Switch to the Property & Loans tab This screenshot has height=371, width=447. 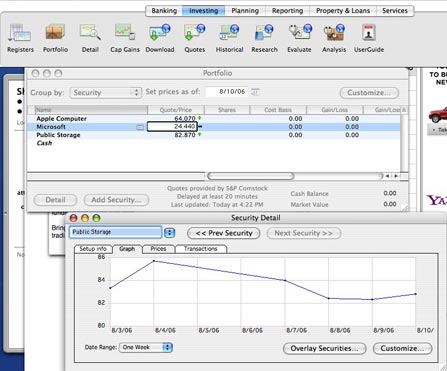[343, 11]
